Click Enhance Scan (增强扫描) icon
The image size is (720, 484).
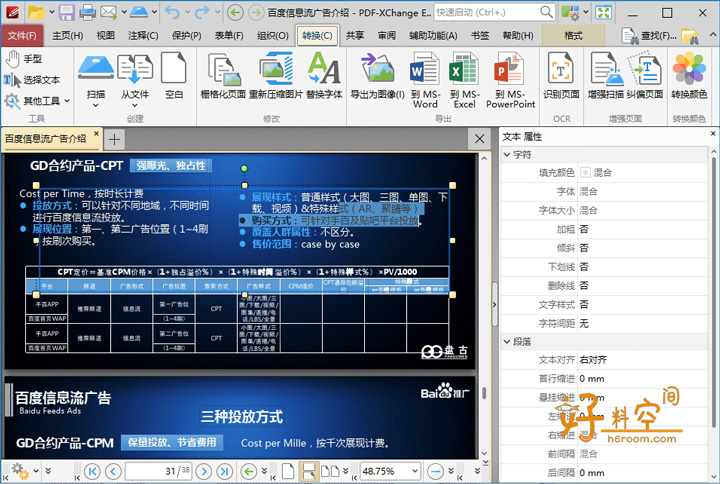point(605,76)
